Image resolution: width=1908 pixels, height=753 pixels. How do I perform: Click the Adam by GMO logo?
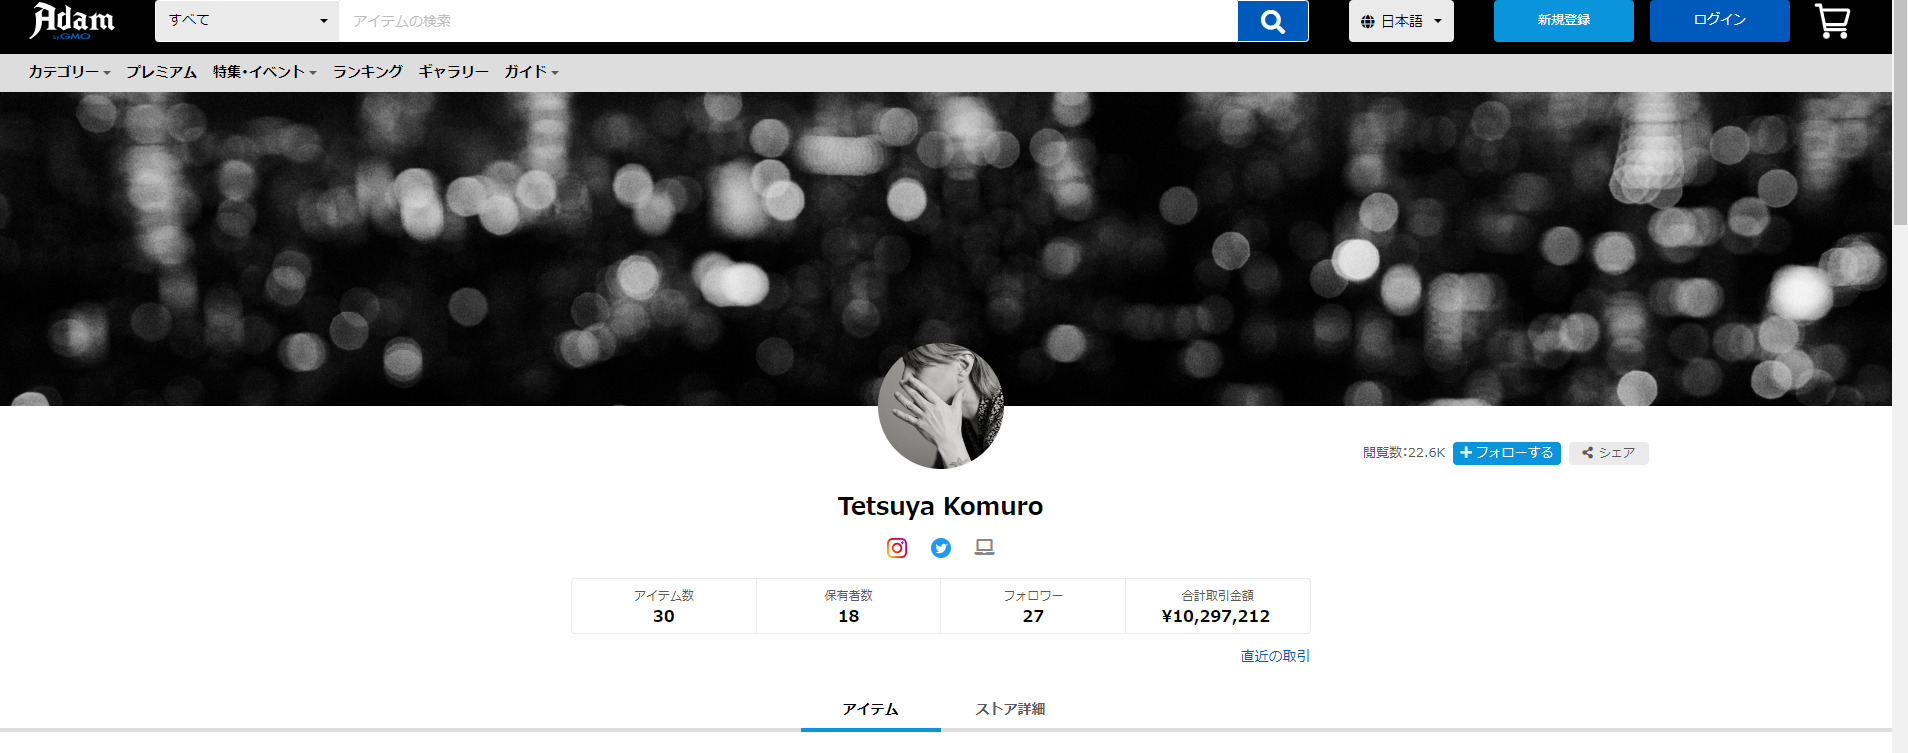coord(72,21)
